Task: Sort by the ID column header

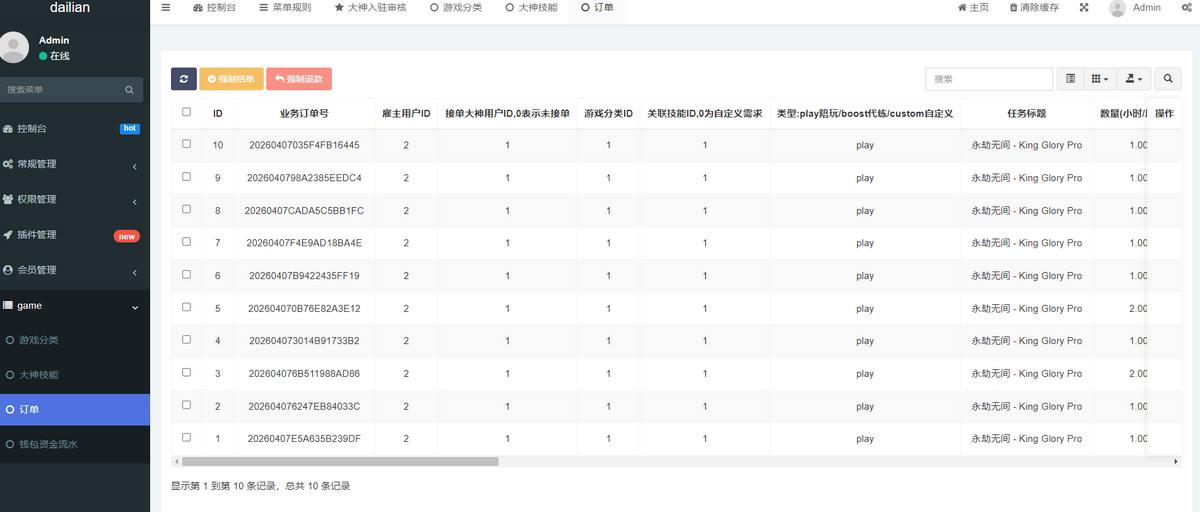Action: click(x=218, y=114)
